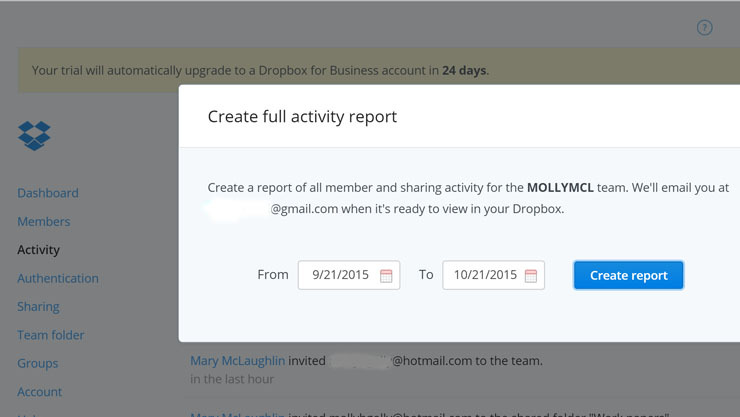
Task: Click 'Create full activity report' dialog title
Action: click(302, 117)
